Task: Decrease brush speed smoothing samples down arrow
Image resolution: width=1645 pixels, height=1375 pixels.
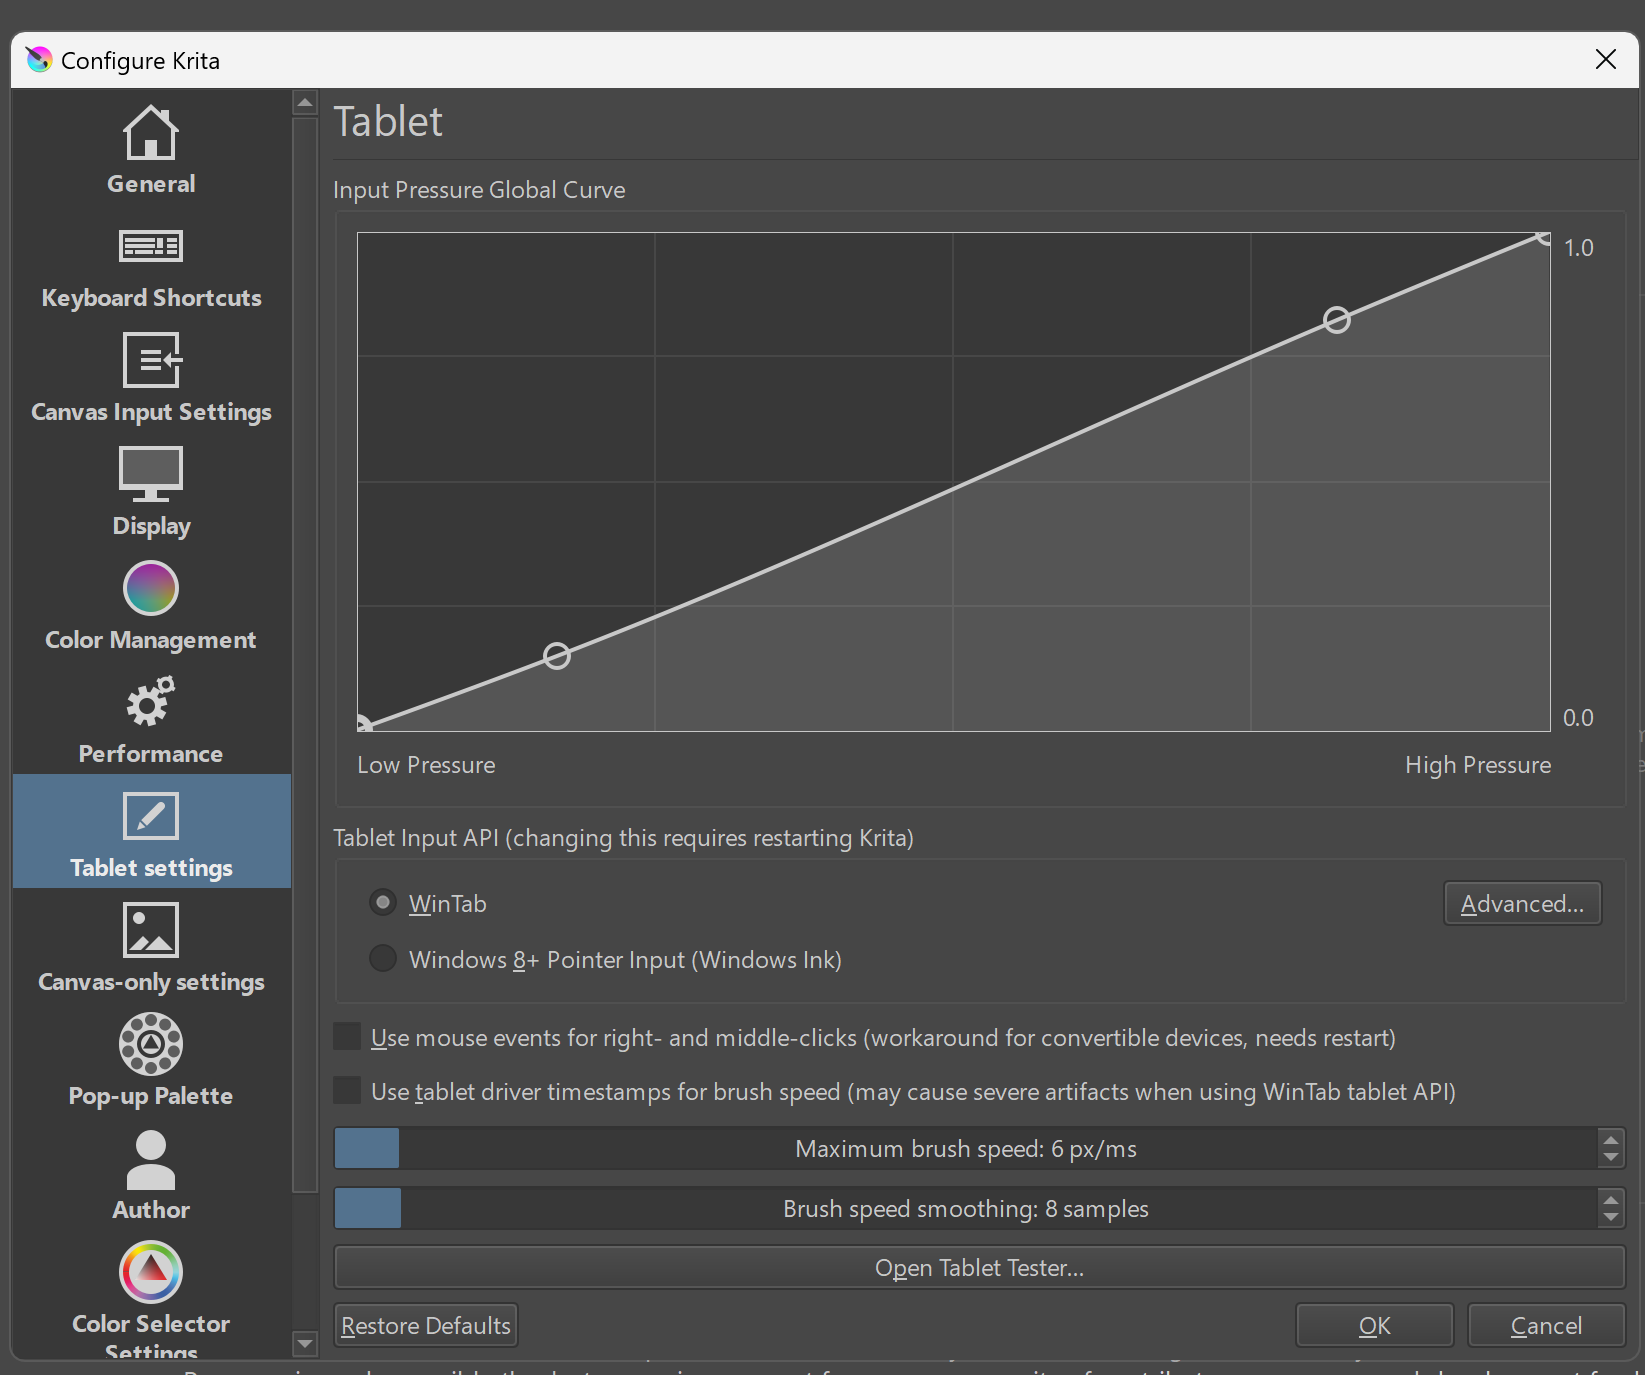Action: pos(1610,1218)
